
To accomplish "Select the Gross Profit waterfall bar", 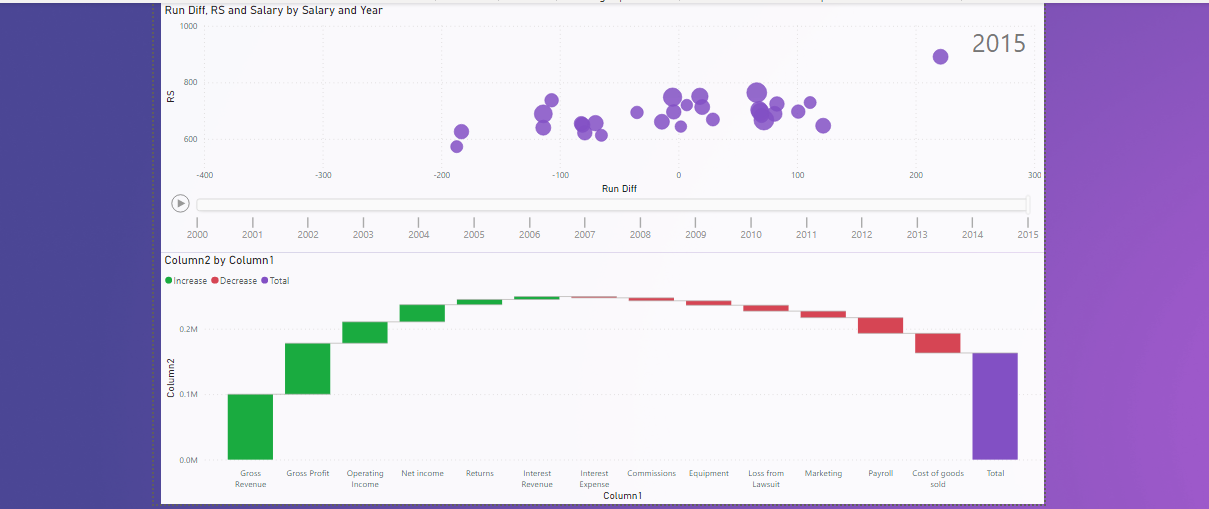I will [307, 369].
